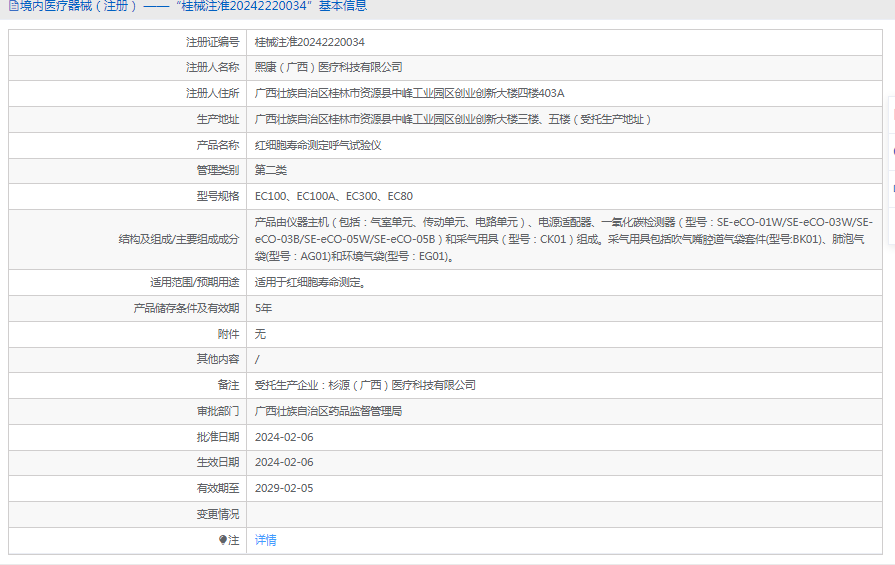Click the 附件 value 无

click(260, 334)
